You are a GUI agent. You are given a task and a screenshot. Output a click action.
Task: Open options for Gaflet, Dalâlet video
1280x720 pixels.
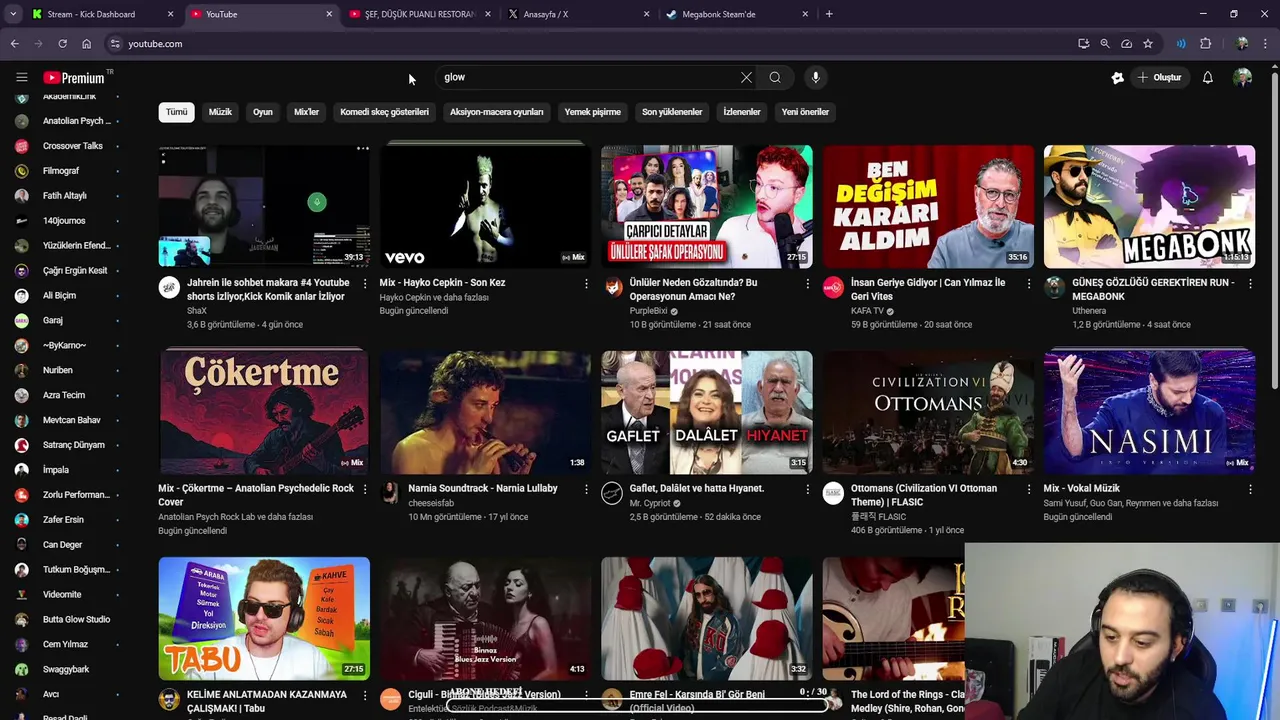click(x=808, y=490)
